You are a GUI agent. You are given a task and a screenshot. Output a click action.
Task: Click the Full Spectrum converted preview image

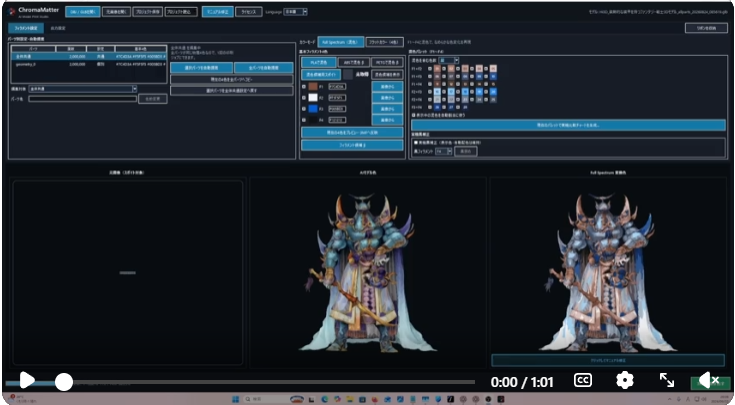pyautogui.click(x=608, y=272)
